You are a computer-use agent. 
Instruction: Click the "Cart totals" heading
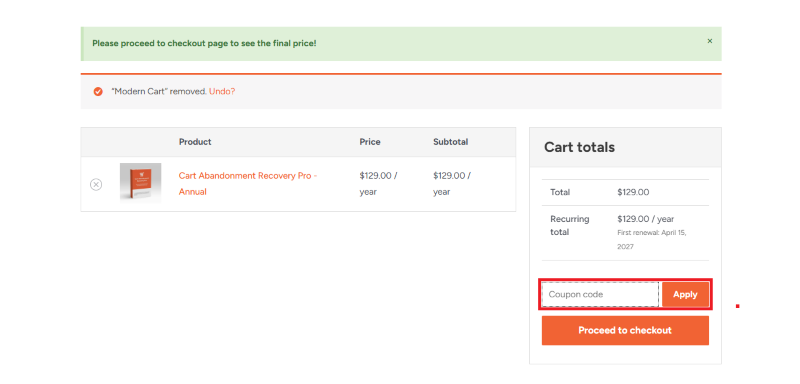coord(579,147)
